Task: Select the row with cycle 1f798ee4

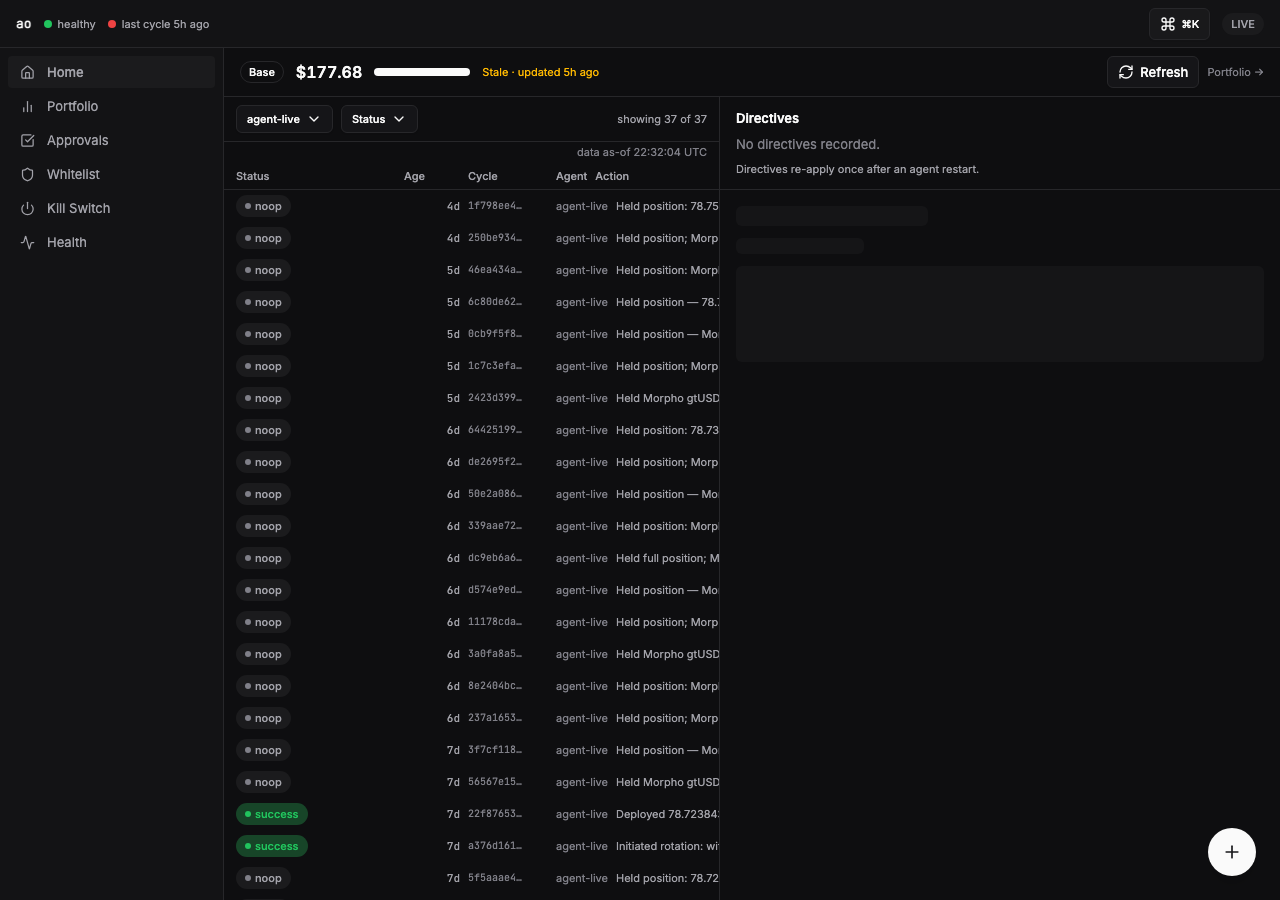Action: click(x=472, y=206)
